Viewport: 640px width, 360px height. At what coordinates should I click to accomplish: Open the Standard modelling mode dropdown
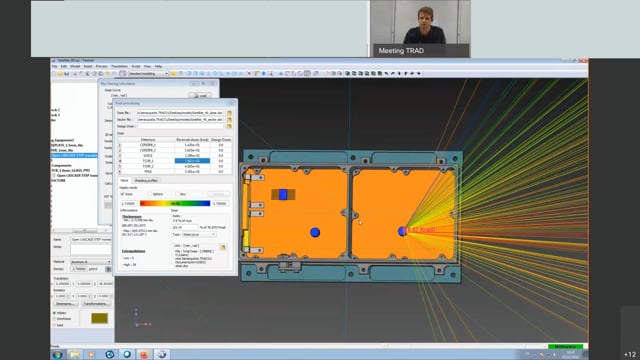pos(148,73)
